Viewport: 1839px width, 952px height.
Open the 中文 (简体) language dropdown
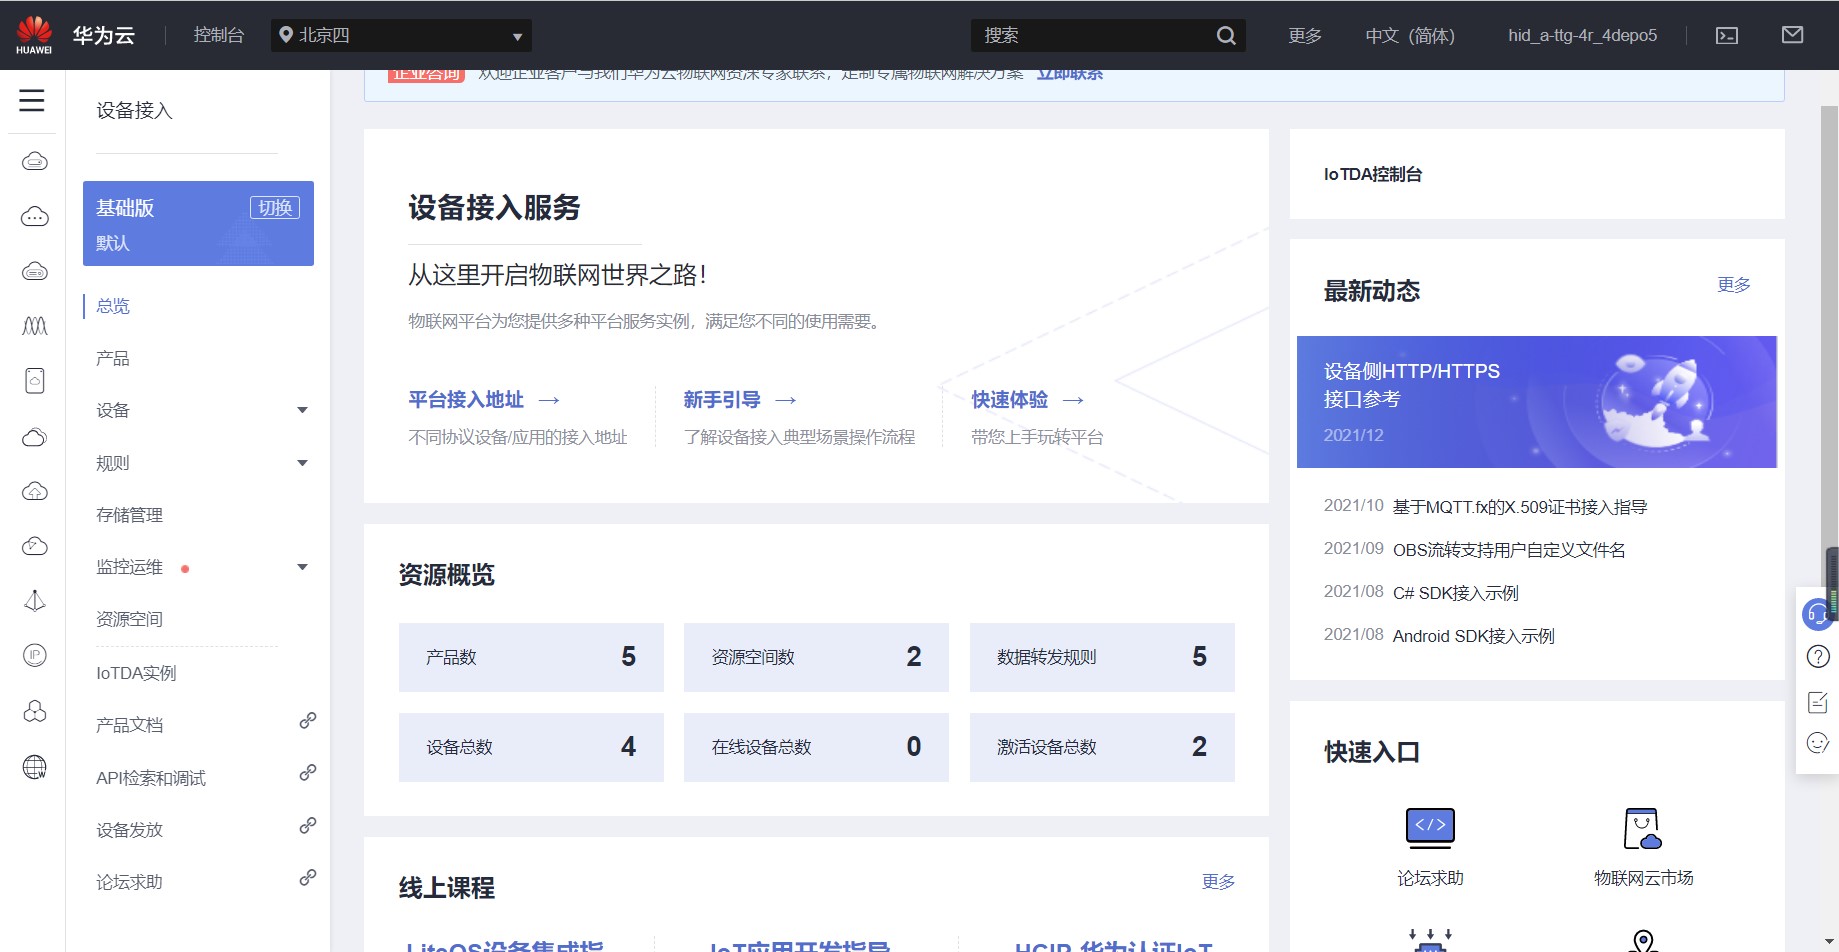1410,36
